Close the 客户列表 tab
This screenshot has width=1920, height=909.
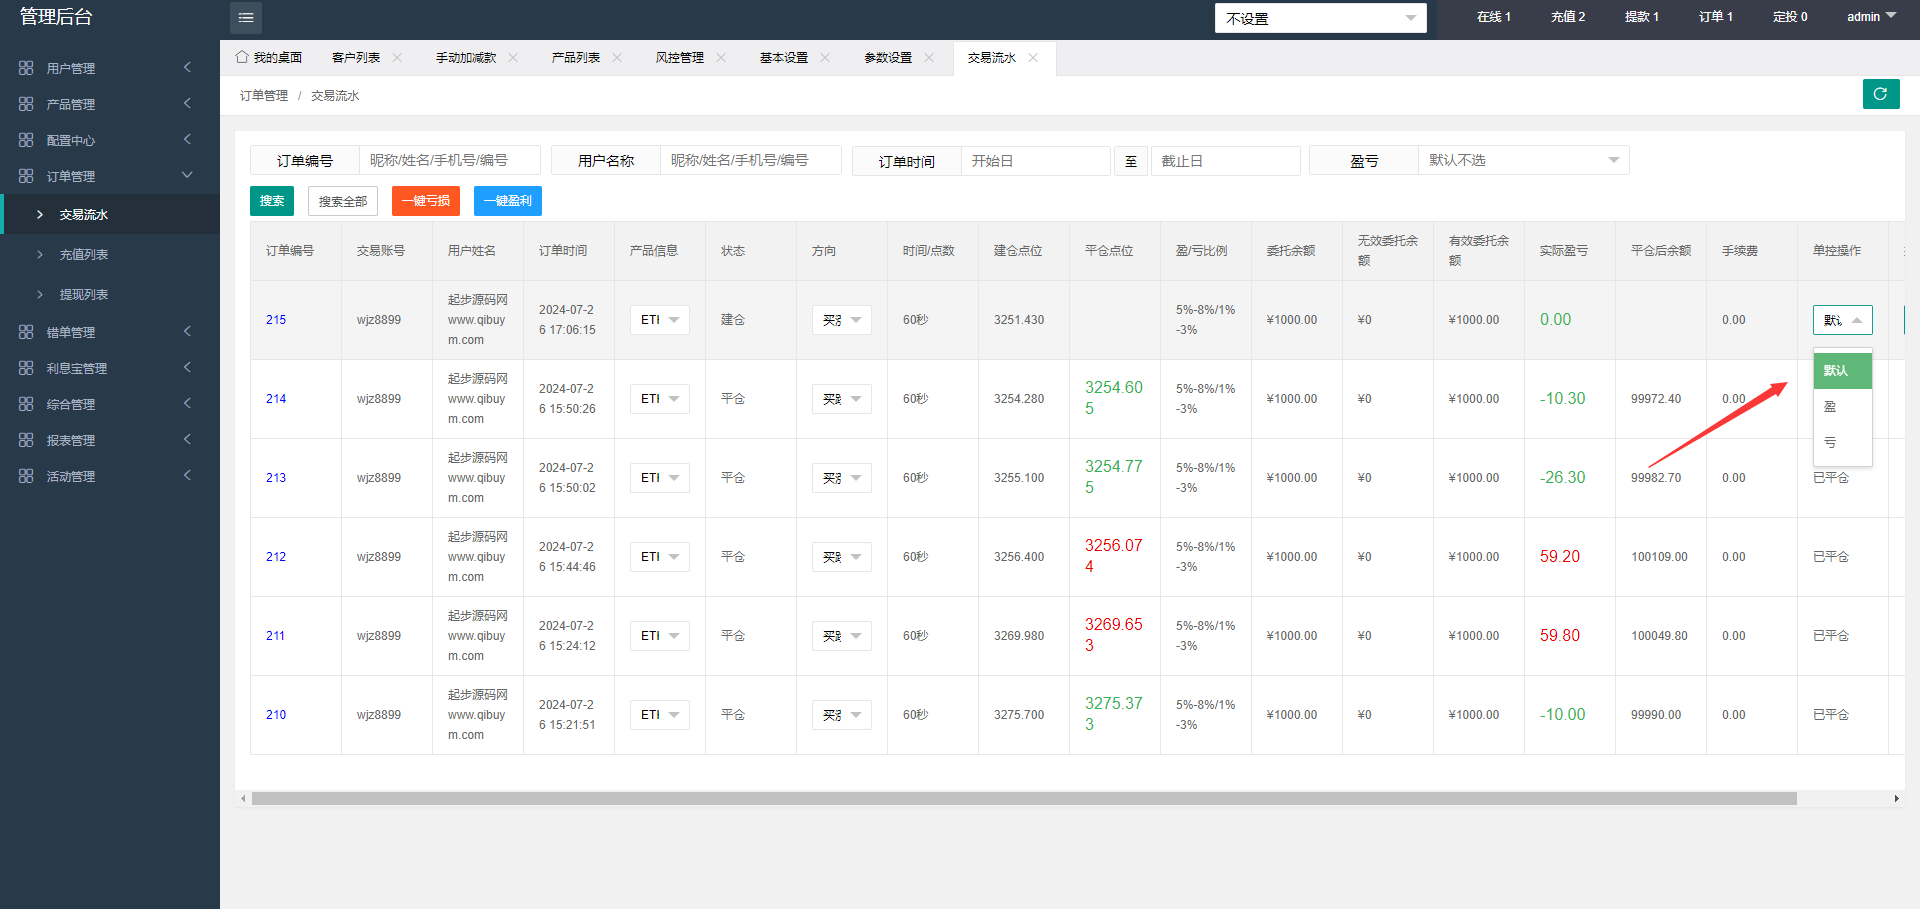397,58
